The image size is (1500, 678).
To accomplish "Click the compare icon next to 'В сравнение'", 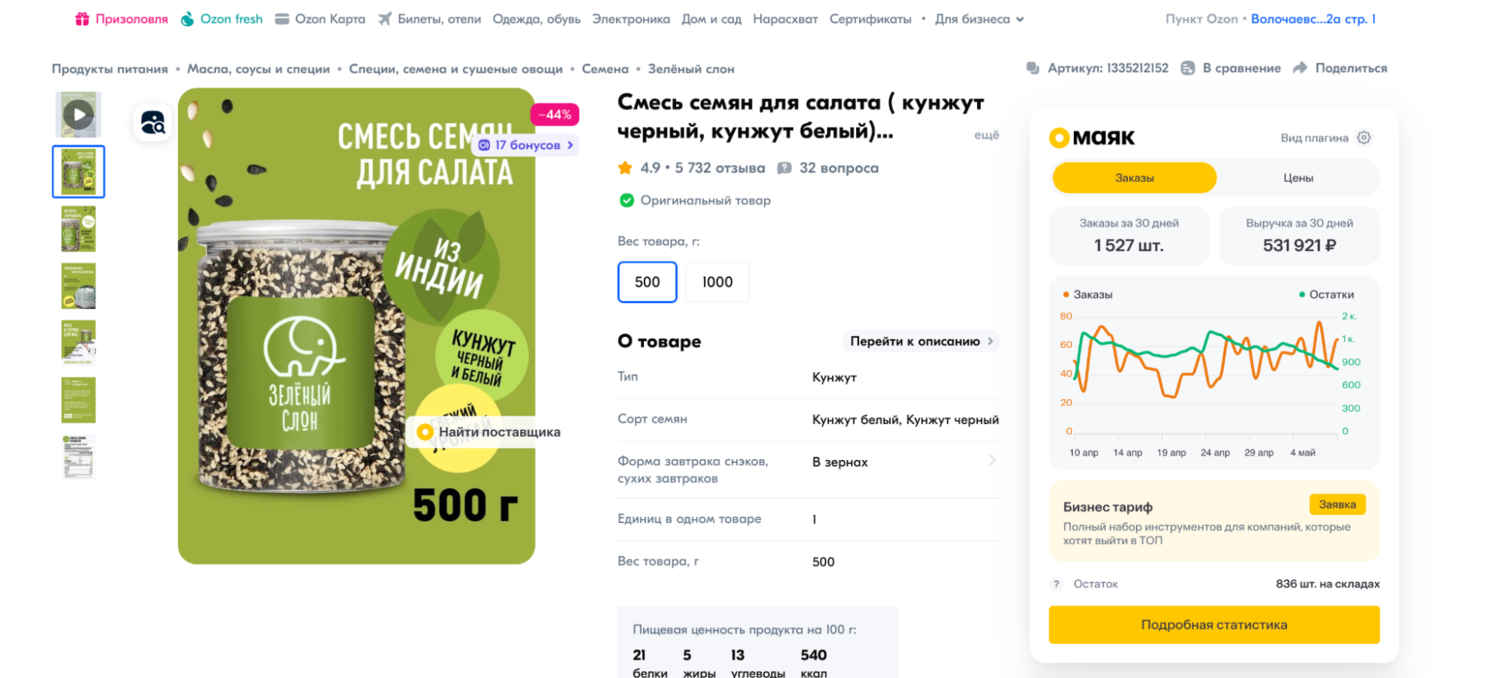I will 1188,68.
